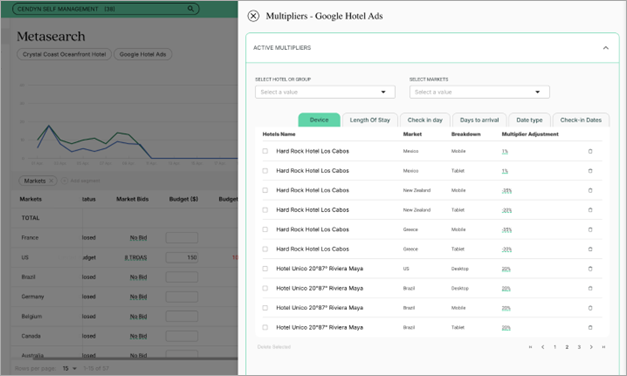Check Hotel Unico Brazil Mobile row checkbox

click(x=265, y=308)
